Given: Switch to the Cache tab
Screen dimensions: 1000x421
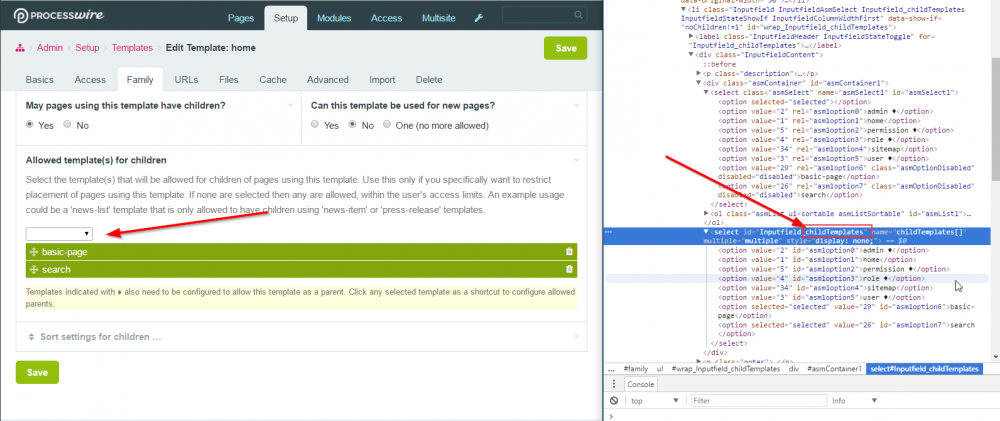Looking at the screenshot, I should [x=272, y=80].
